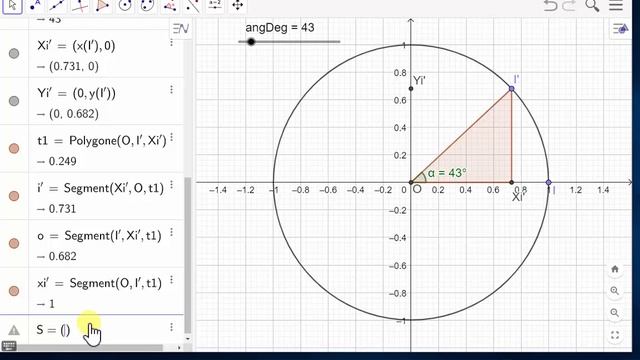Click the angDeg slider handle
640x360 pixels.
point(251,42)
